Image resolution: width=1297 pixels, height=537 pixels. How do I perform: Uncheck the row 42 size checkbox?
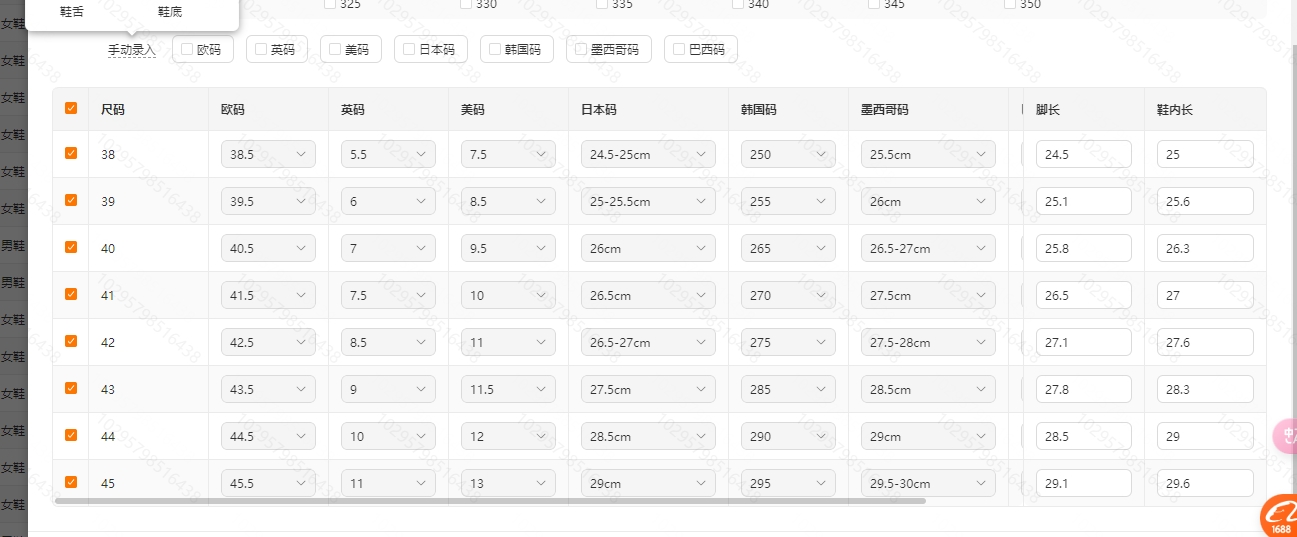click(x=71, y=341)
